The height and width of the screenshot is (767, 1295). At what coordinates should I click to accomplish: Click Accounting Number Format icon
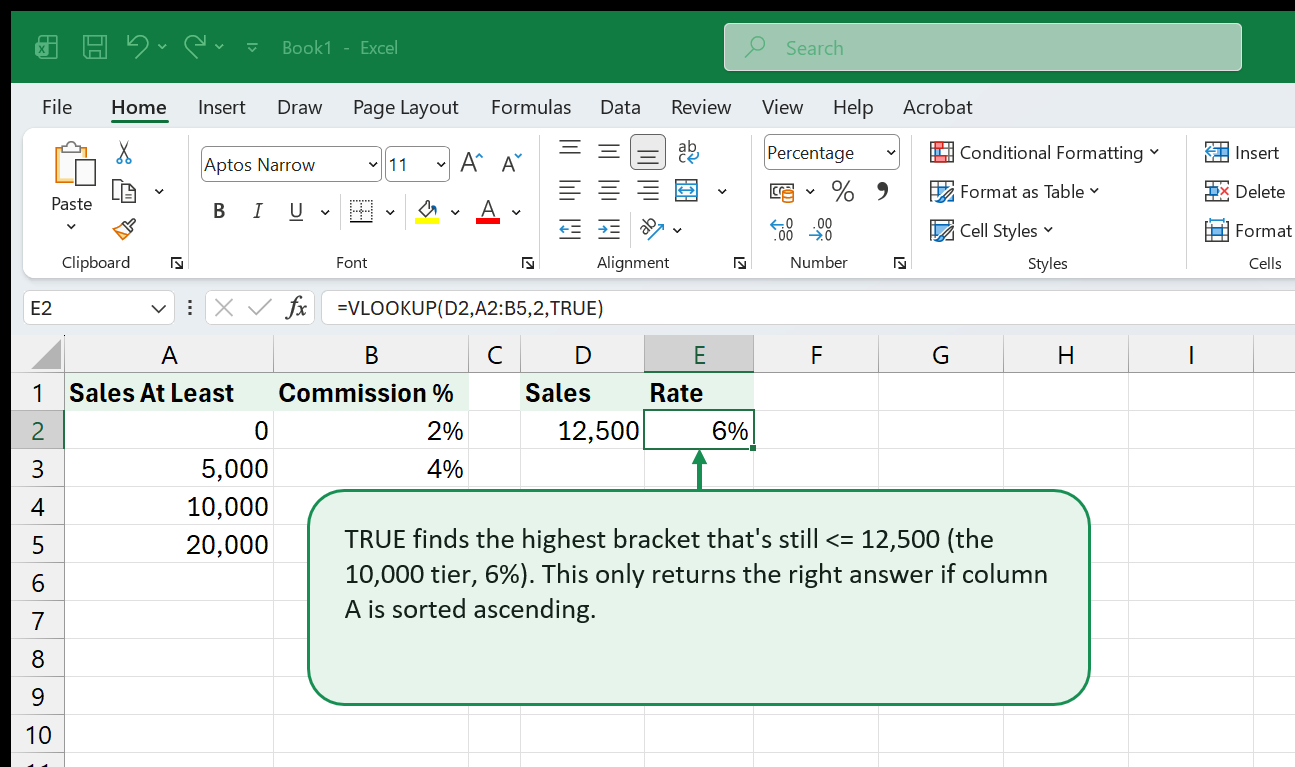click(x=782, y=191)
